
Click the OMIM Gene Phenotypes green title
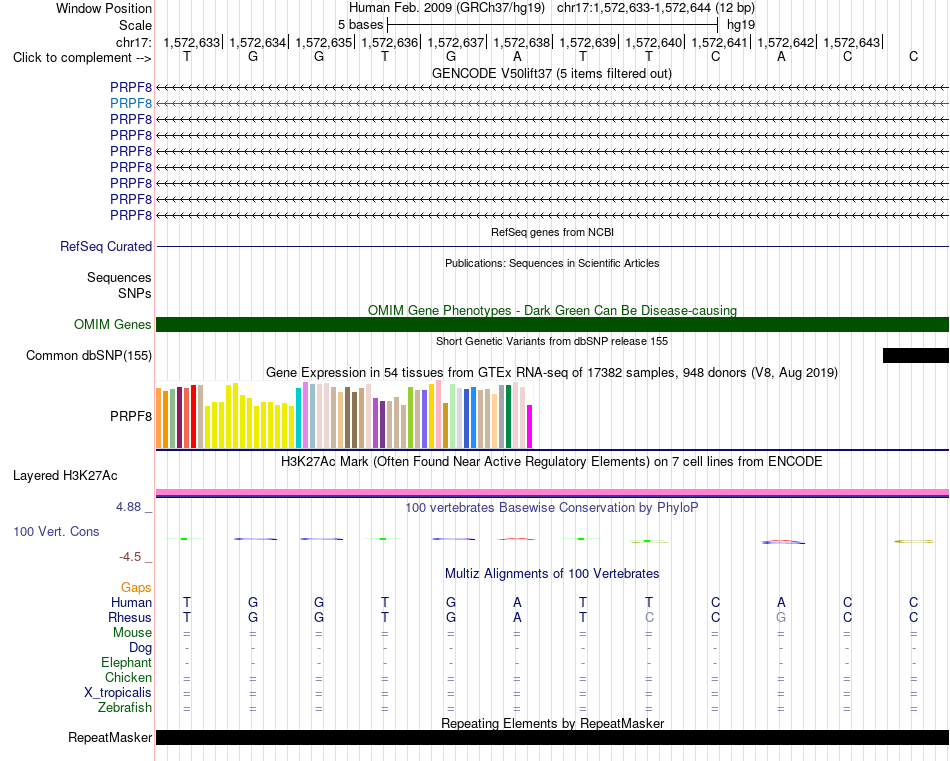coord(553,310)
